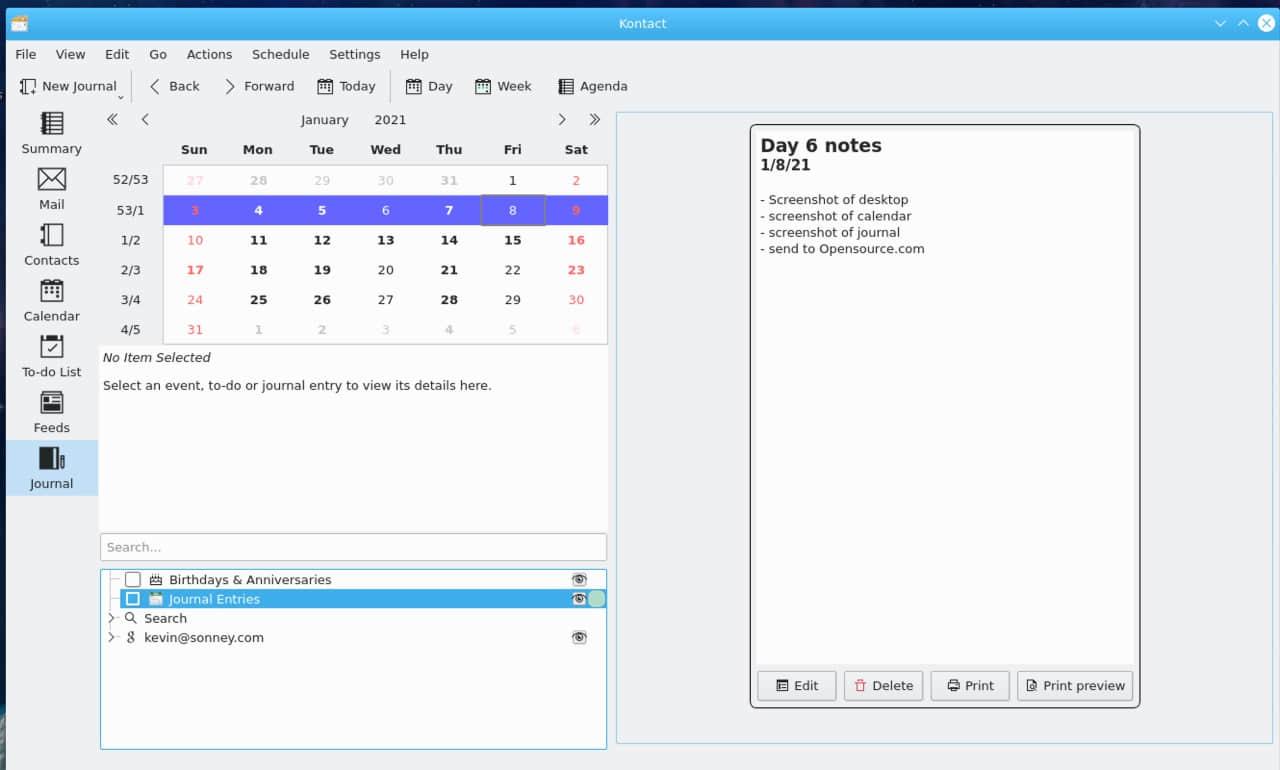1280x770 pixels.
Task: Open the Schedule menu
Action: (x=280, y=54)
